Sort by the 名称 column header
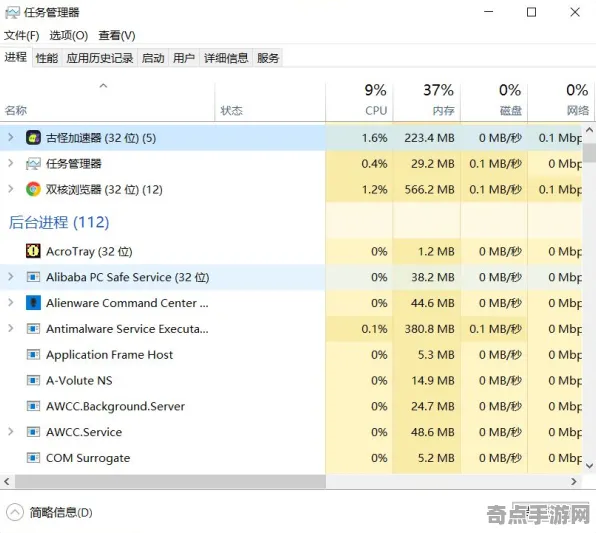This screenshot has height=533, width=596. (x=107, y=101)
